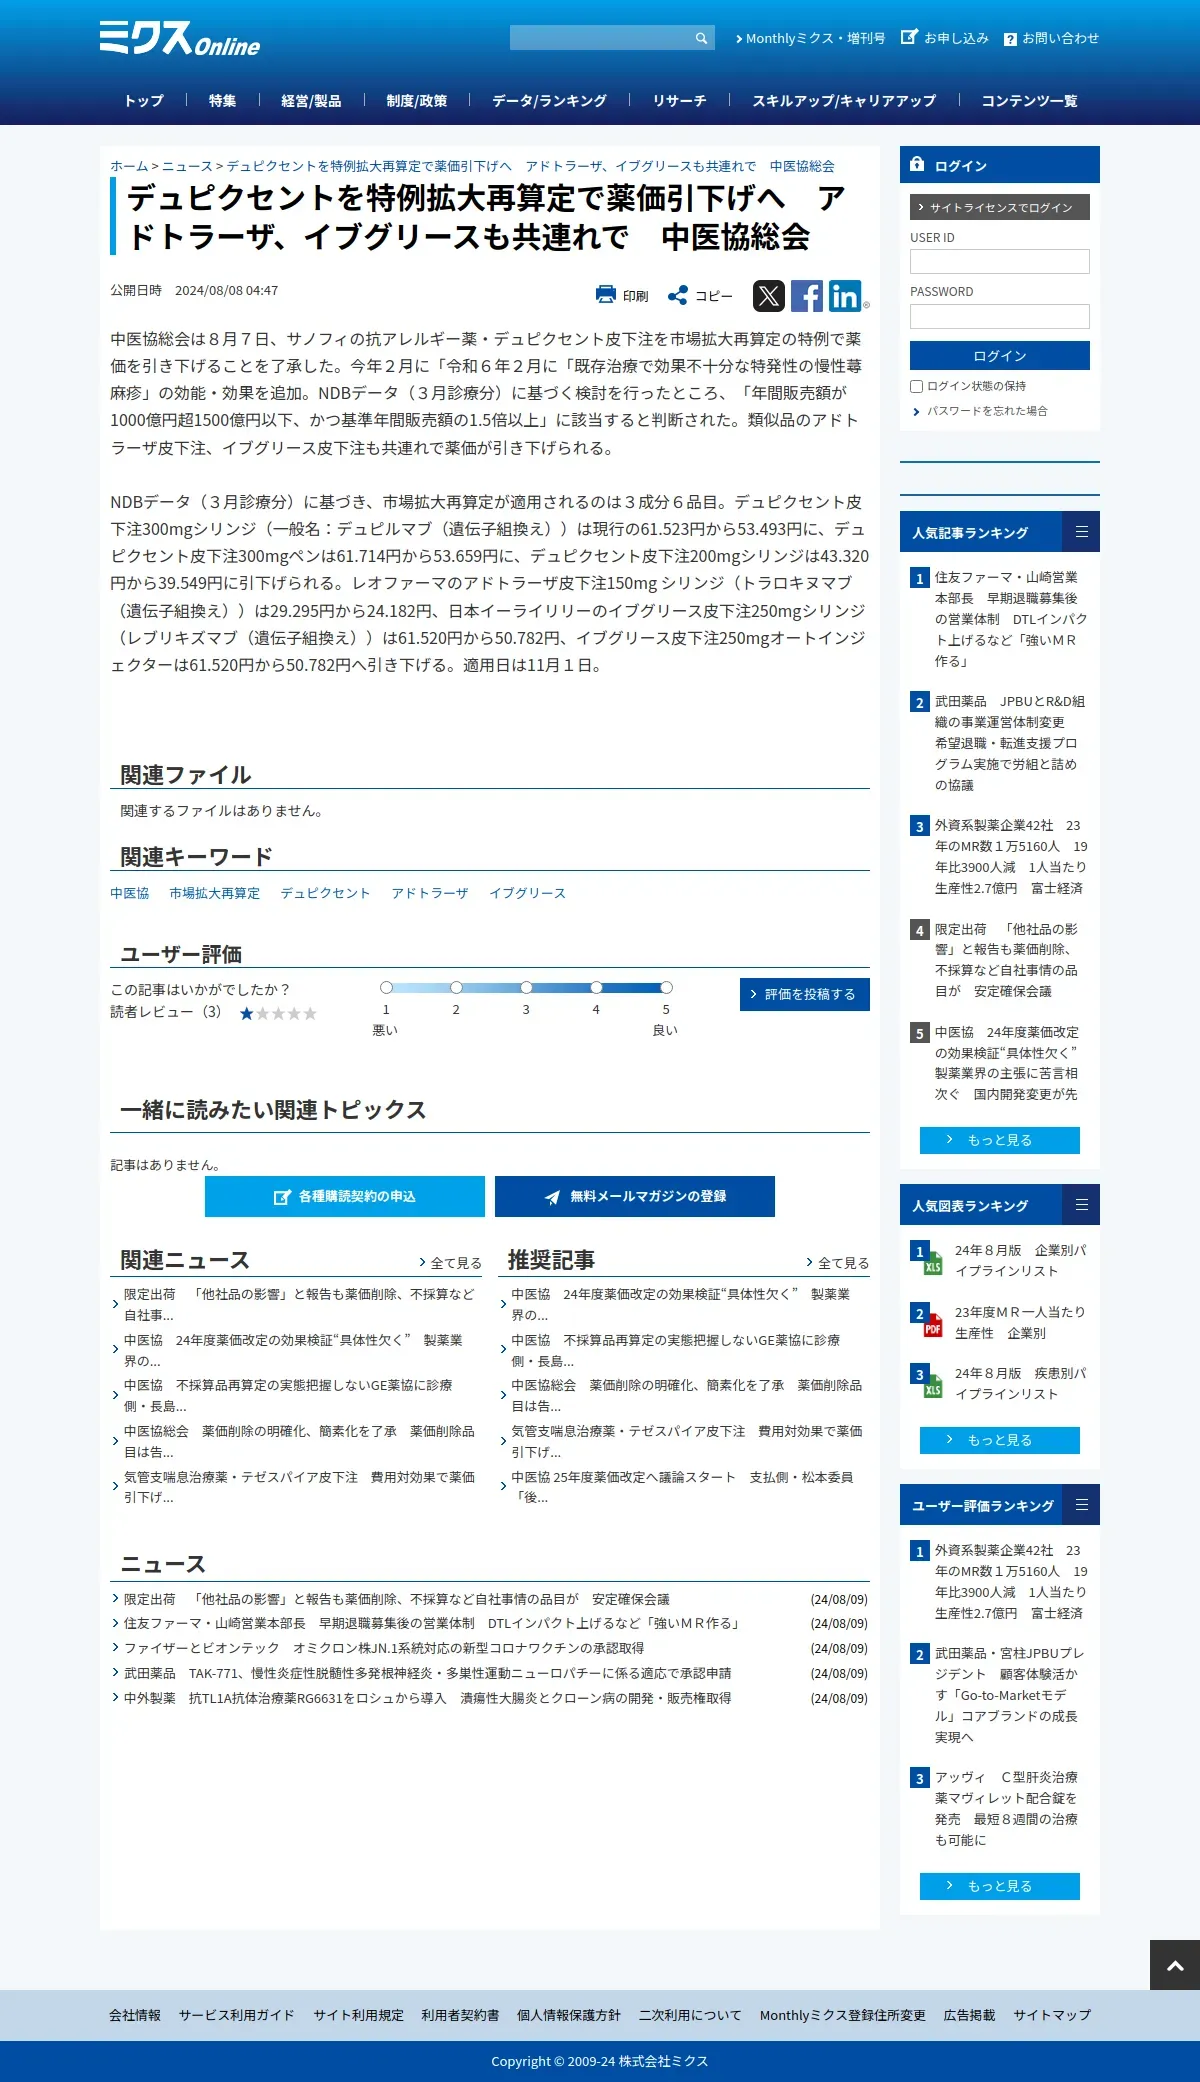Open 特集 nav menu
1200x2082 pixels.
(223, 100)
